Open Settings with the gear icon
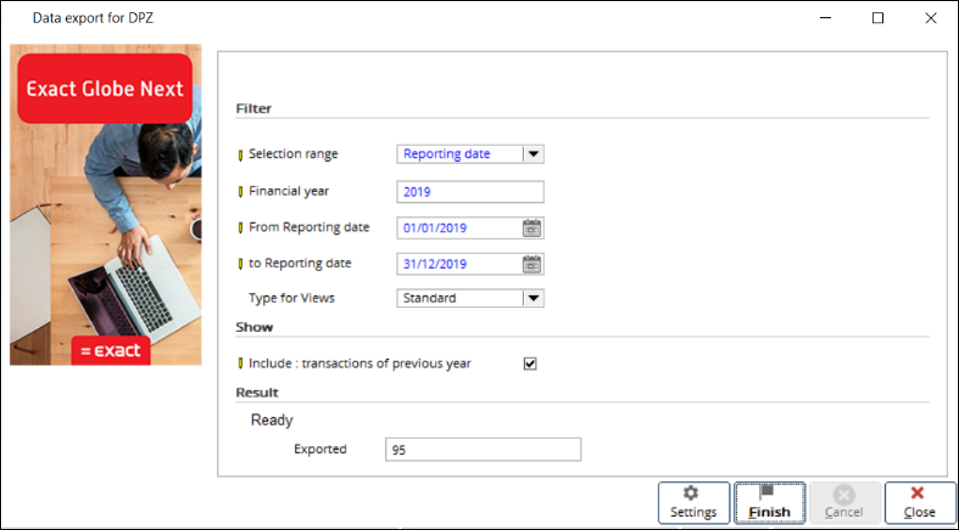Image resolution: width=959 pixels, height=530 pixels. (694, 502)
